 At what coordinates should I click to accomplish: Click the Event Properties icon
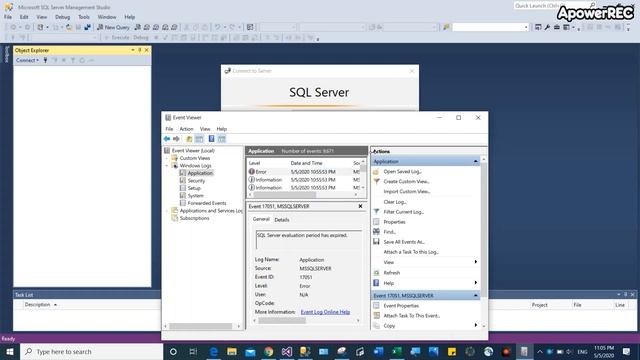point(376,305)
